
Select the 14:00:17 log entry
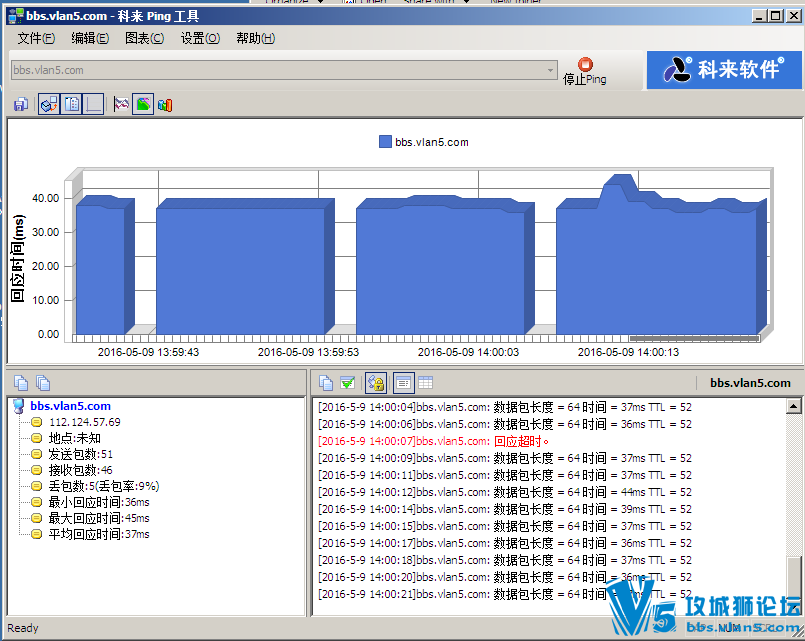click(x=505, y=543)
